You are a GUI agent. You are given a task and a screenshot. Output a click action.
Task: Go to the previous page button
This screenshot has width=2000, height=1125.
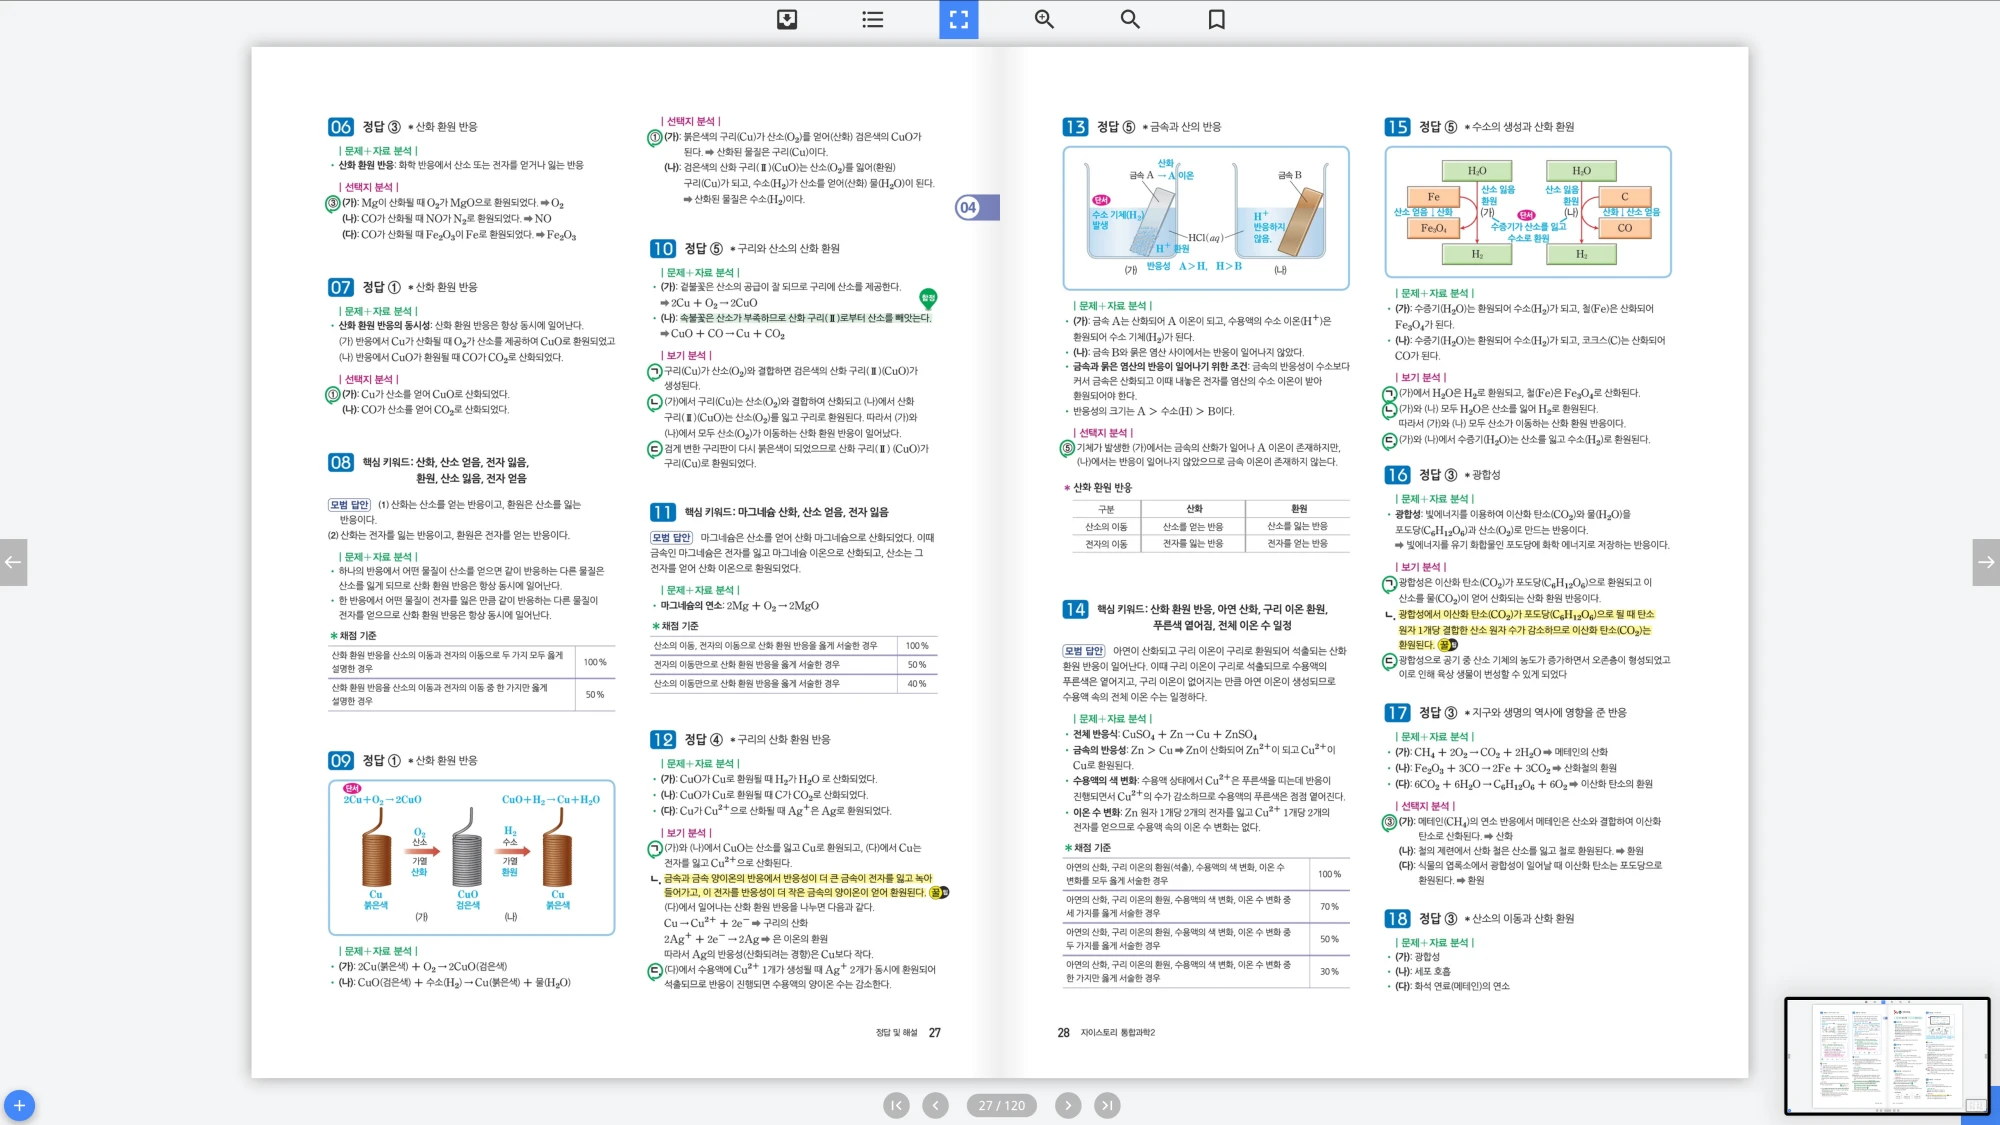pyautogui.click(x=935, y=1105)
